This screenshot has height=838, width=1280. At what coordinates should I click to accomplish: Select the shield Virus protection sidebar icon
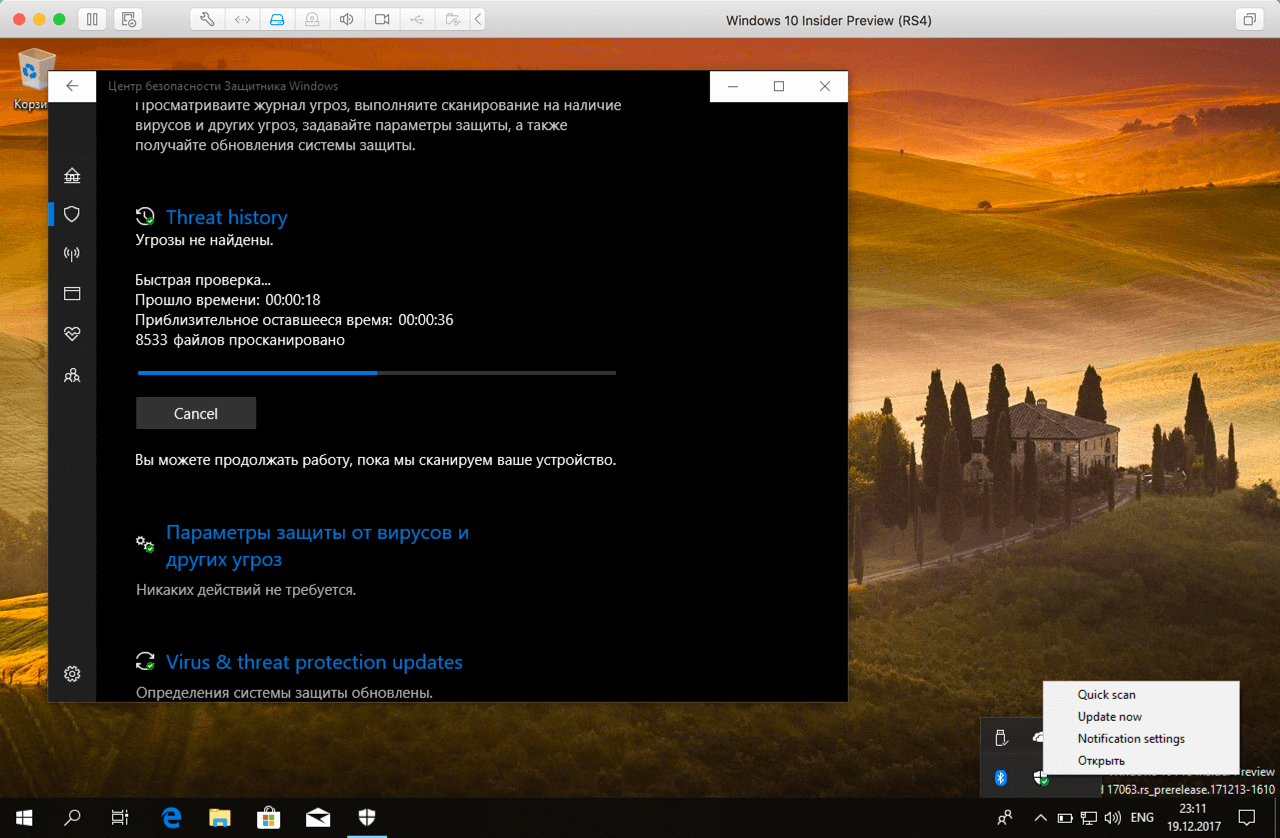point(72,214)
